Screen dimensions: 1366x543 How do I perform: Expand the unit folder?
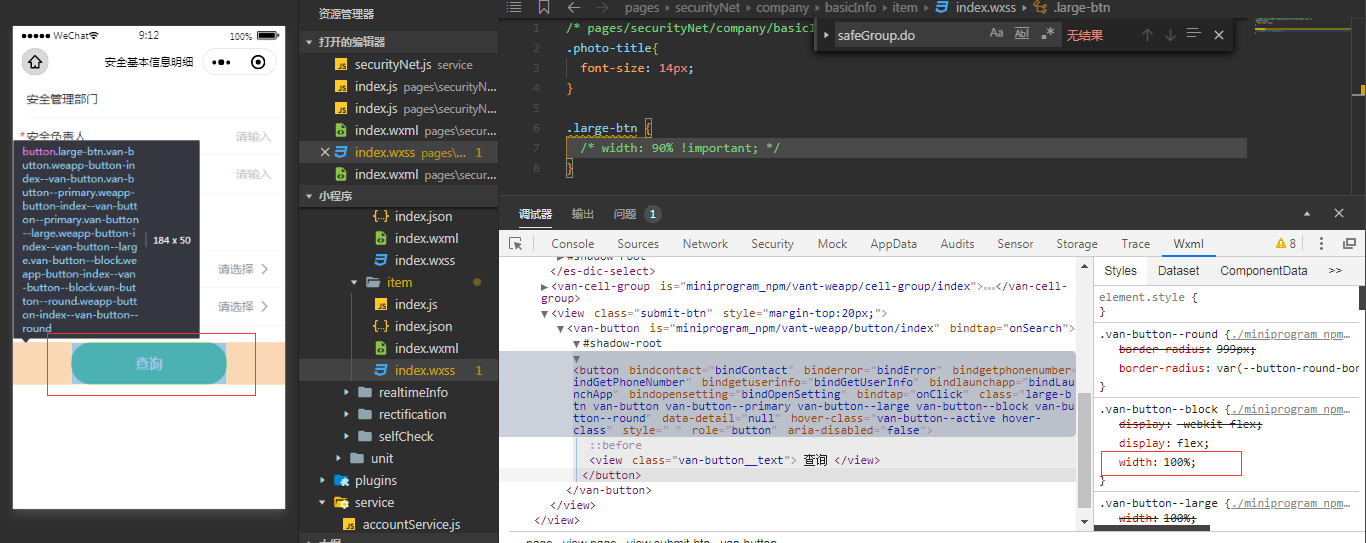pos(399,458)
